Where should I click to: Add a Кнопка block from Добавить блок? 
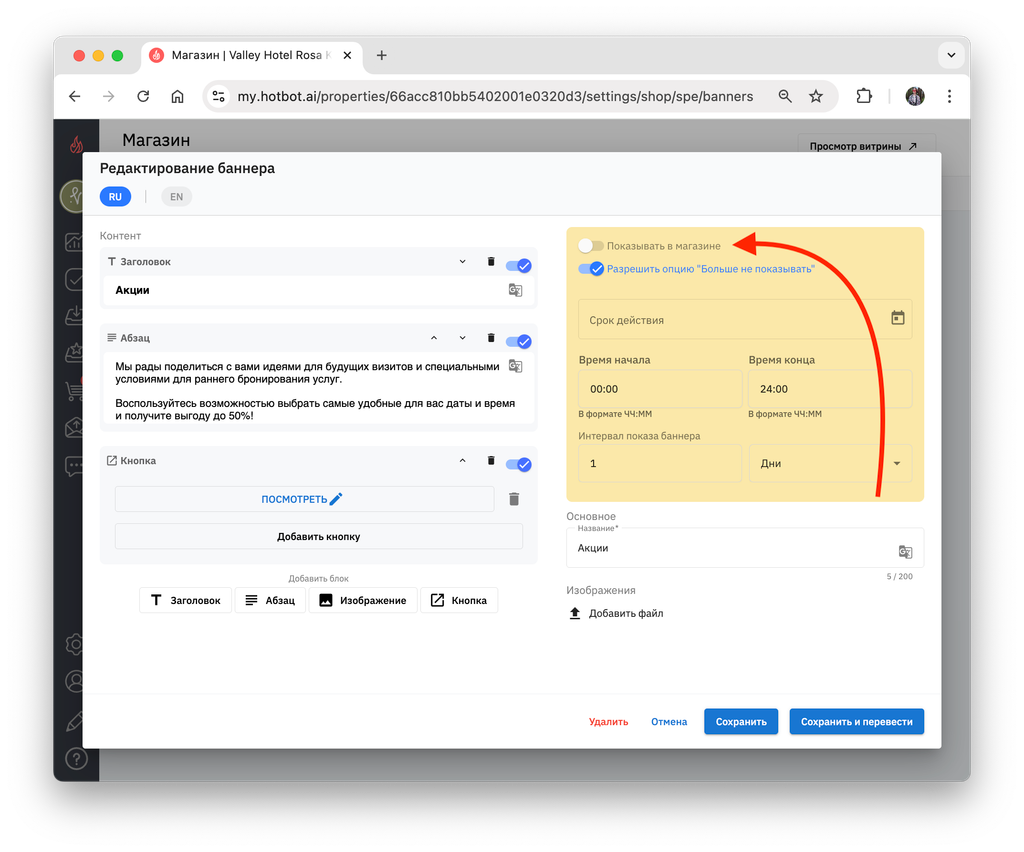[459, 600]
